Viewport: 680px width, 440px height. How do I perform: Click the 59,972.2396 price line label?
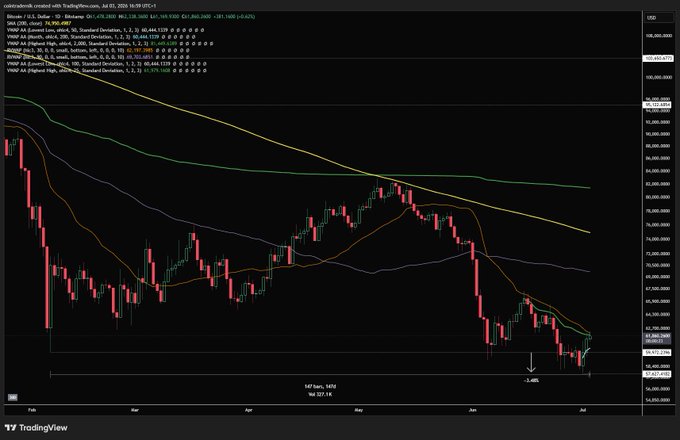click(658, 352)
